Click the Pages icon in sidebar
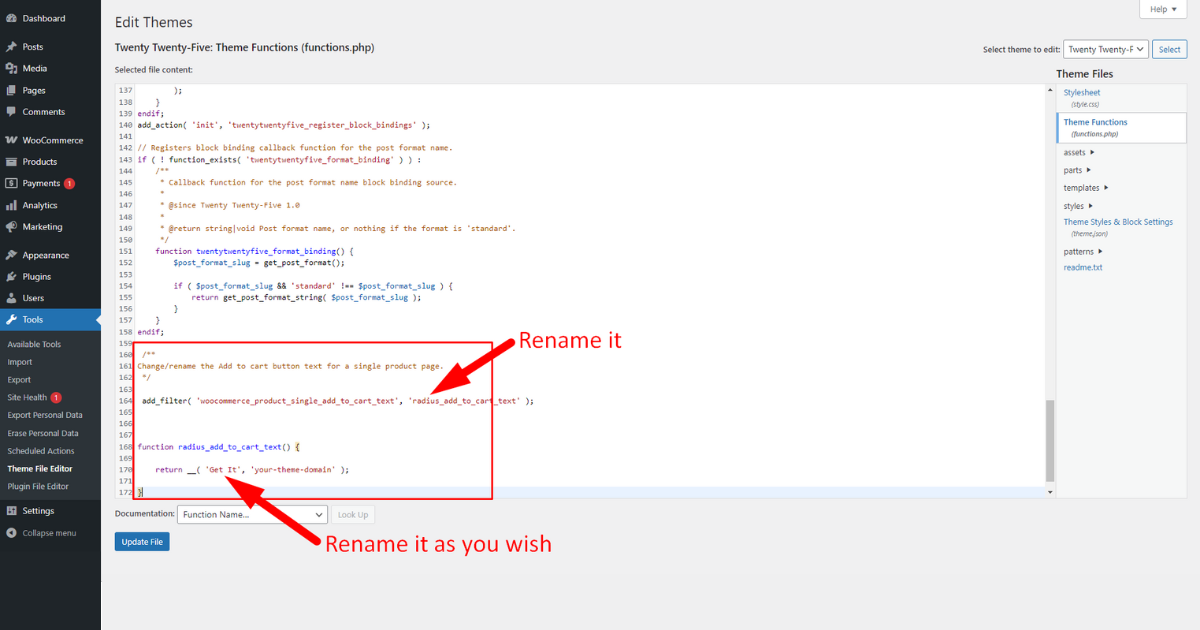 (11, 90)
